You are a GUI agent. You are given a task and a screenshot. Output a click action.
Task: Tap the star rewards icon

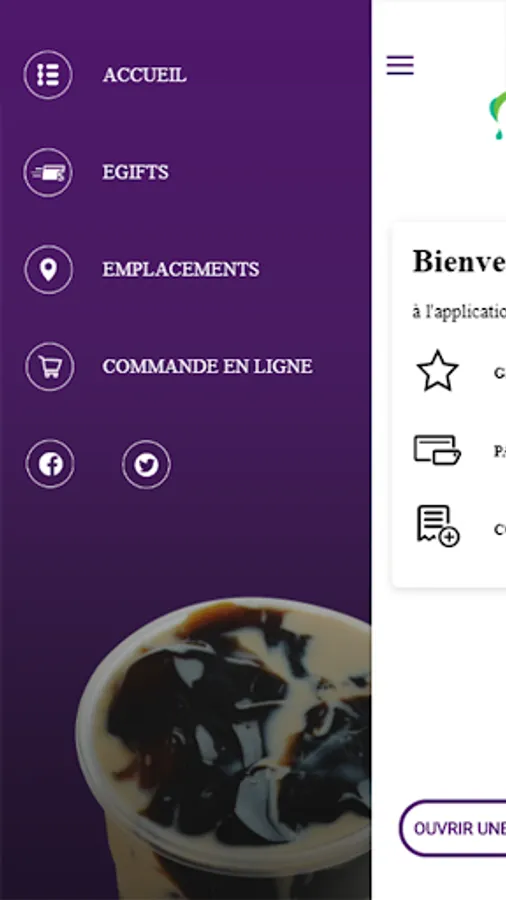click(438, 371)
